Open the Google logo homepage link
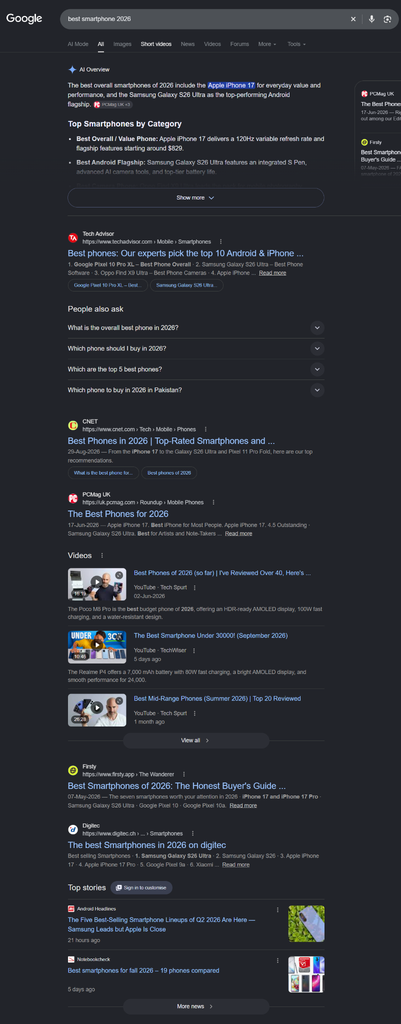This screenshot has width=401, height=1024. pos(24,19)
